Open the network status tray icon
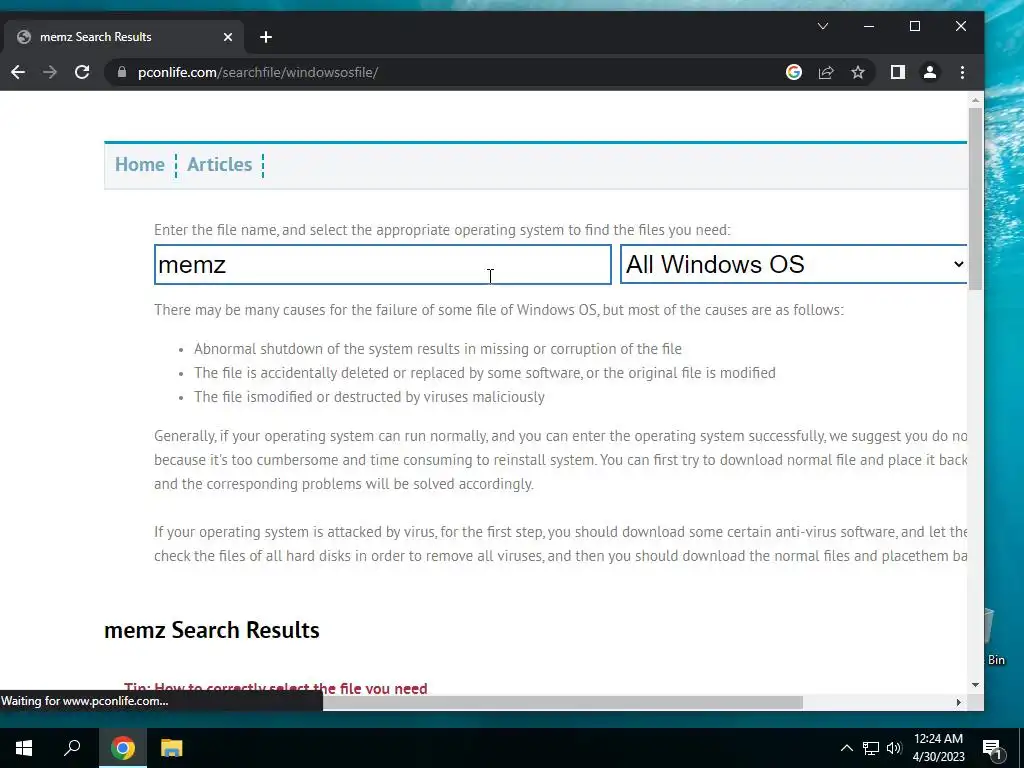 (x=871, y=748)
